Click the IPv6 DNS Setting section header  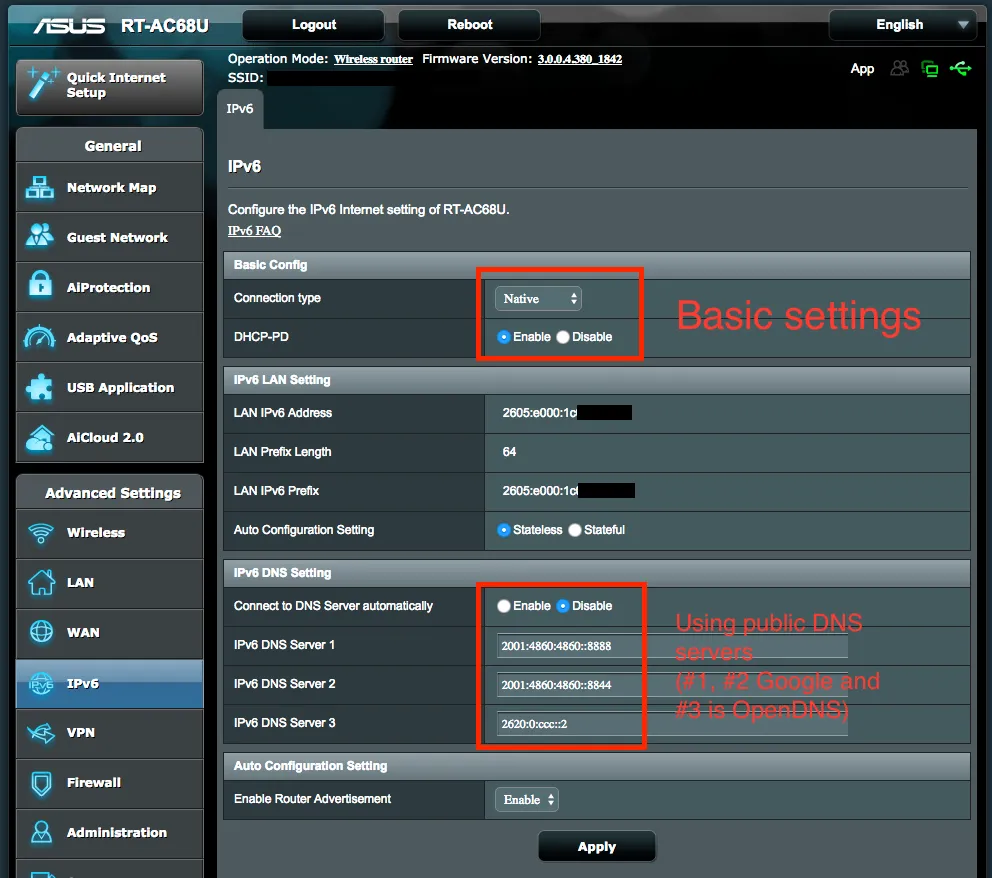597,573
